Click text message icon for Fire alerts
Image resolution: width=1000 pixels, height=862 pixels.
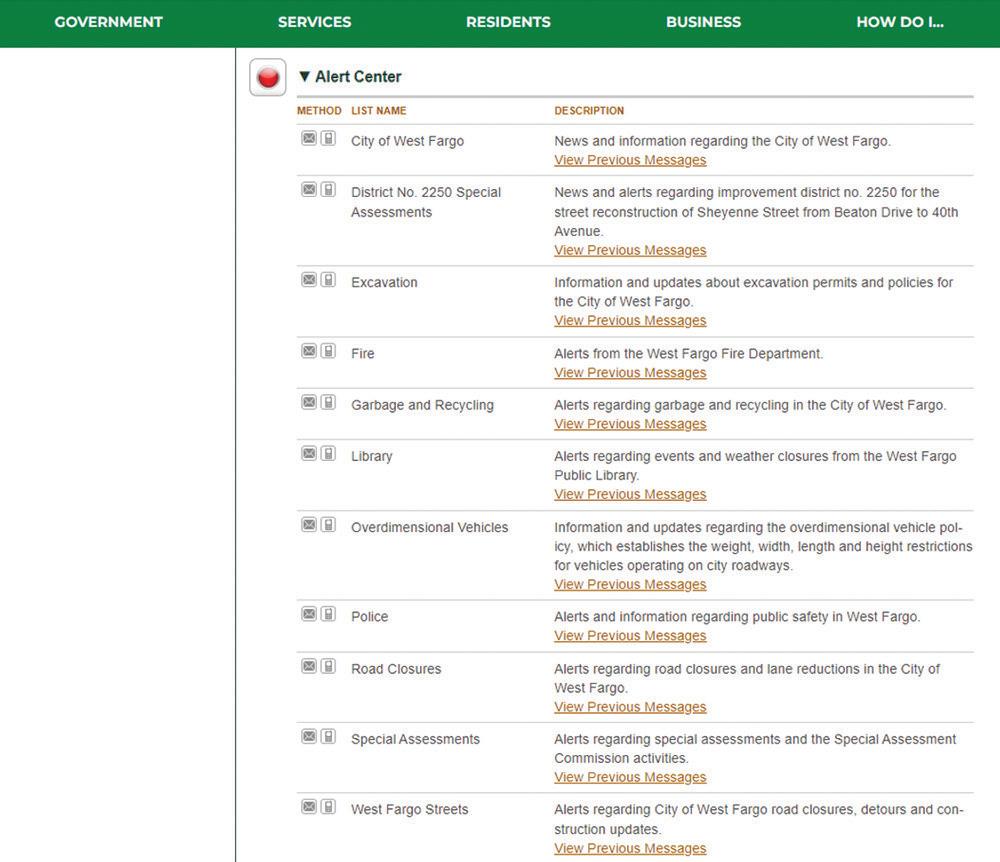coord(328,351)
